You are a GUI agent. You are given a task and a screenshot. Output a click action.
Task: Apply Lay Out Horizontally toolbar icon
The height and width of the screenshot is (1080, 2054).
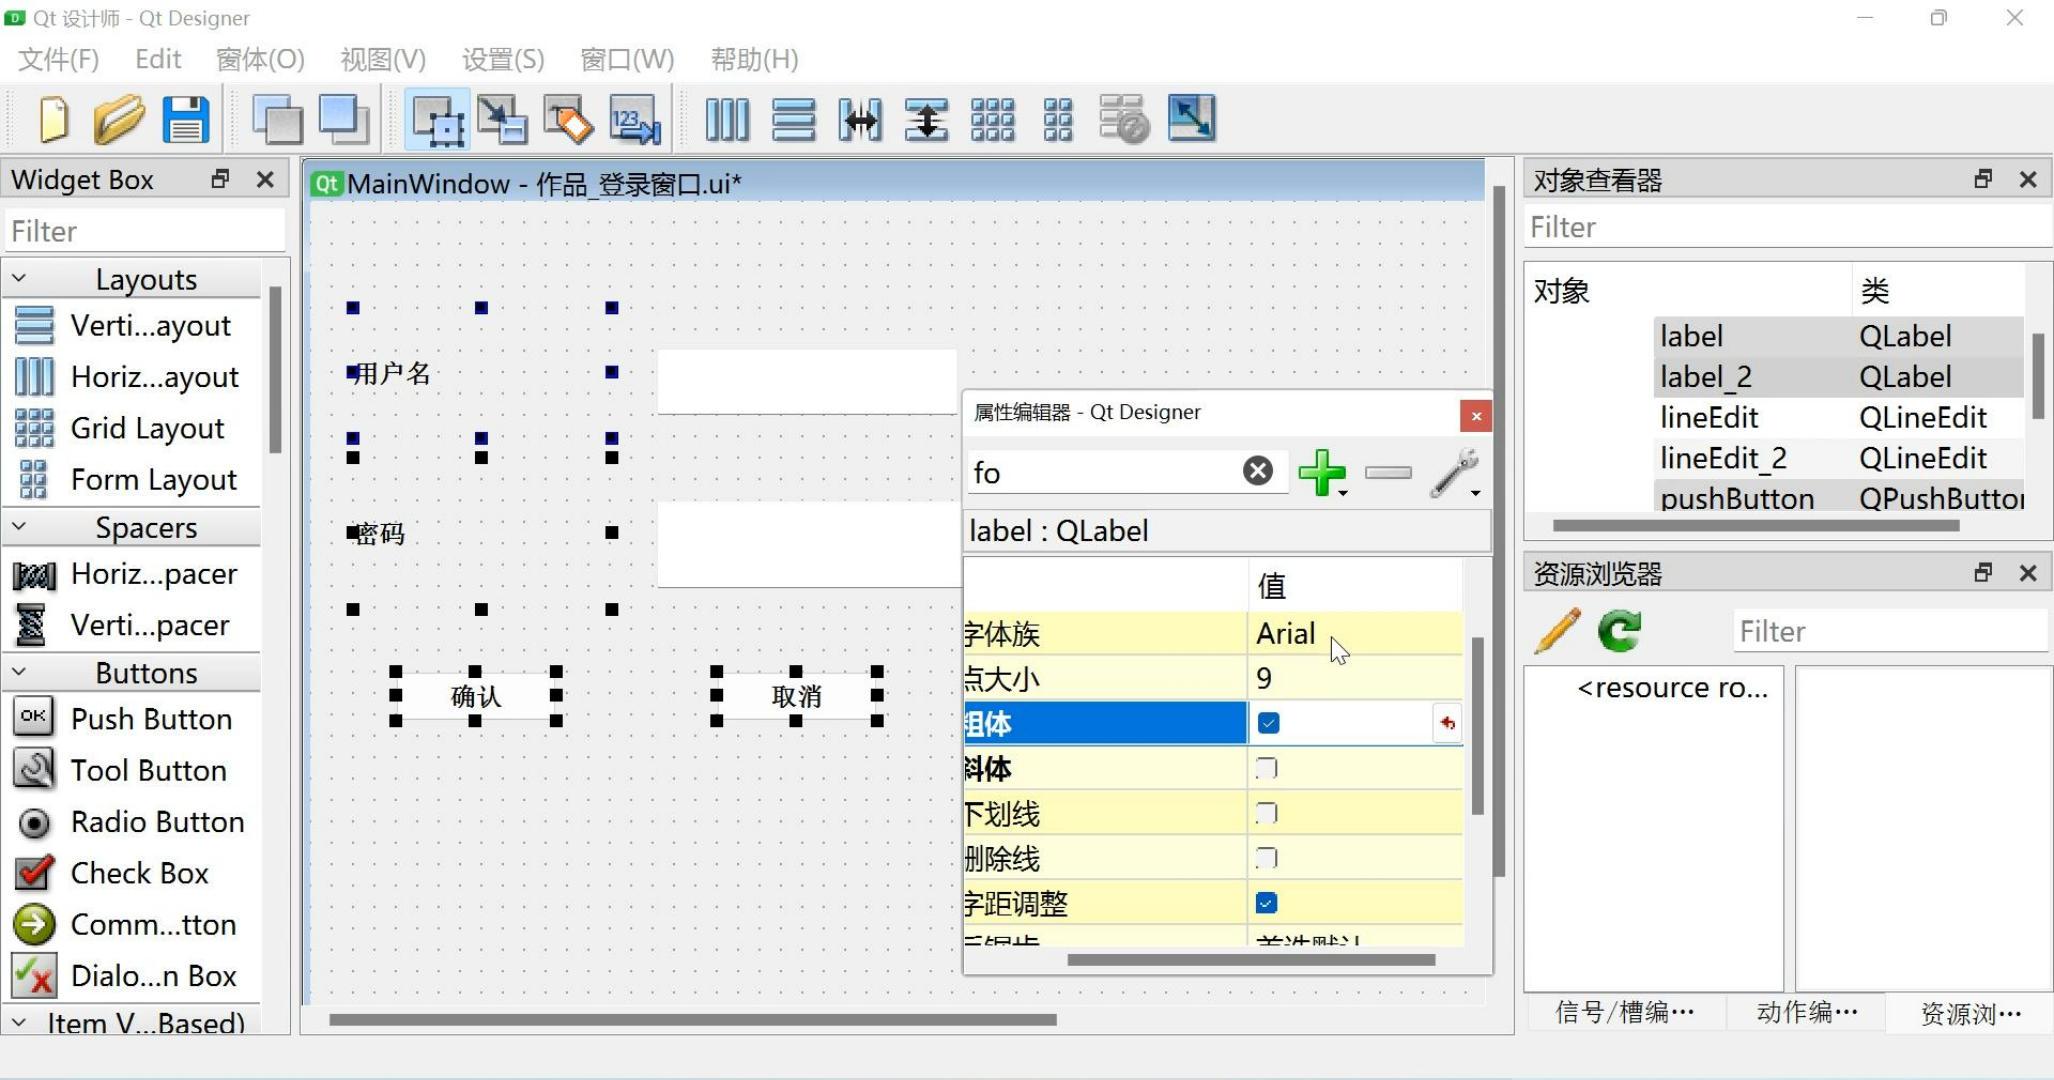[x=727, y=119]
